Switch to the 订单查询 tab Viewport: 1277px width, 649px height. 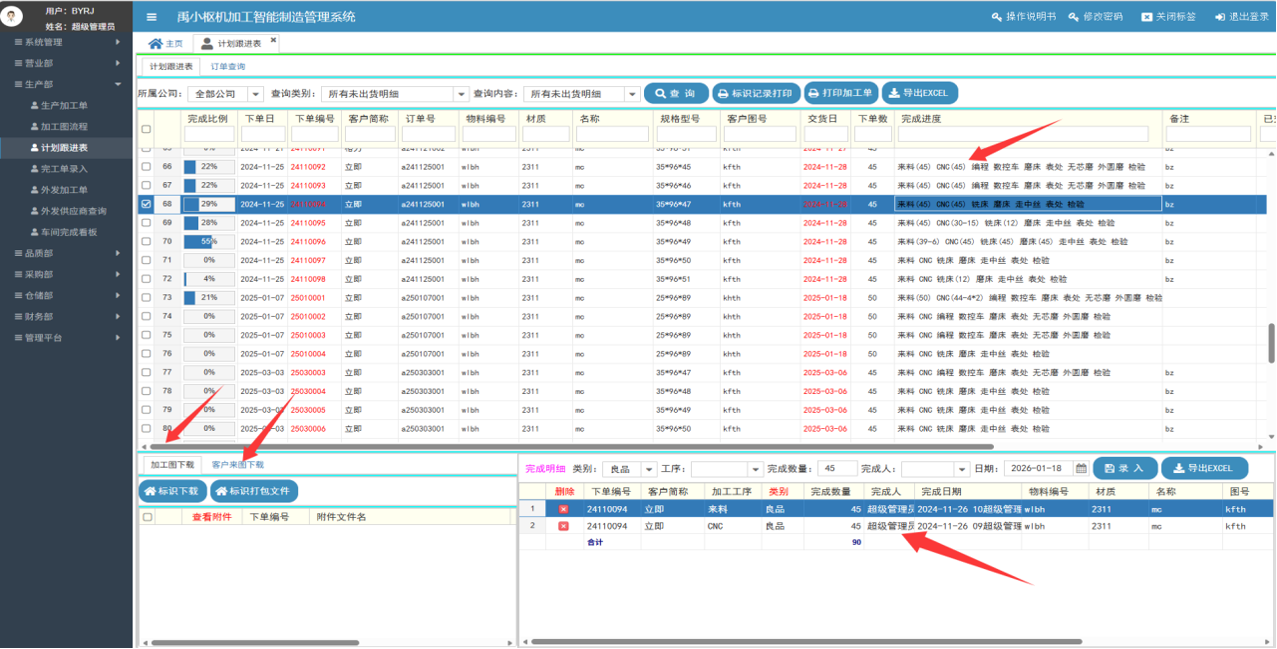coord(227,67)
